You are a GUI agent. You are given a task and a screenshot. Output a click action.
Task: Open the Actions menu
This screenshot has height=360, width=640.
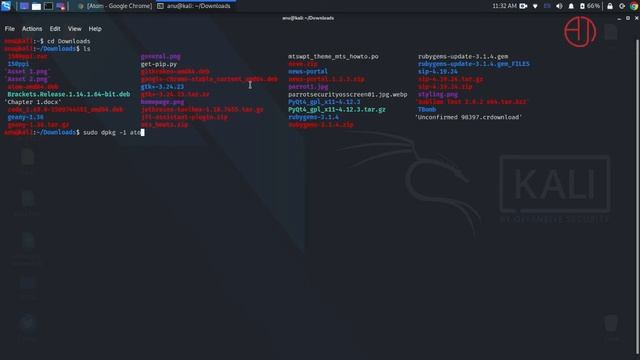pos(32,29)
